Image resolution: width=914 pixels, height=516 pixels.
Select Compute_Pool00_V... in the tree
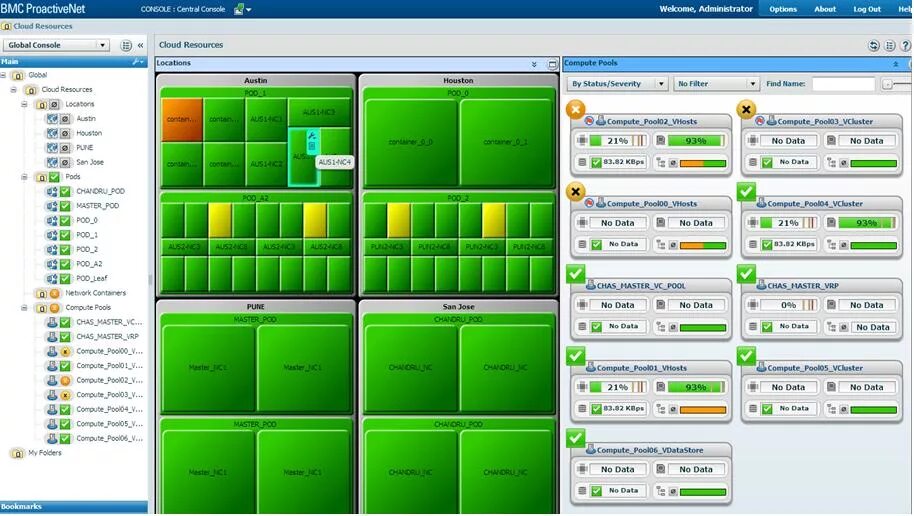(x=109, y=351)
